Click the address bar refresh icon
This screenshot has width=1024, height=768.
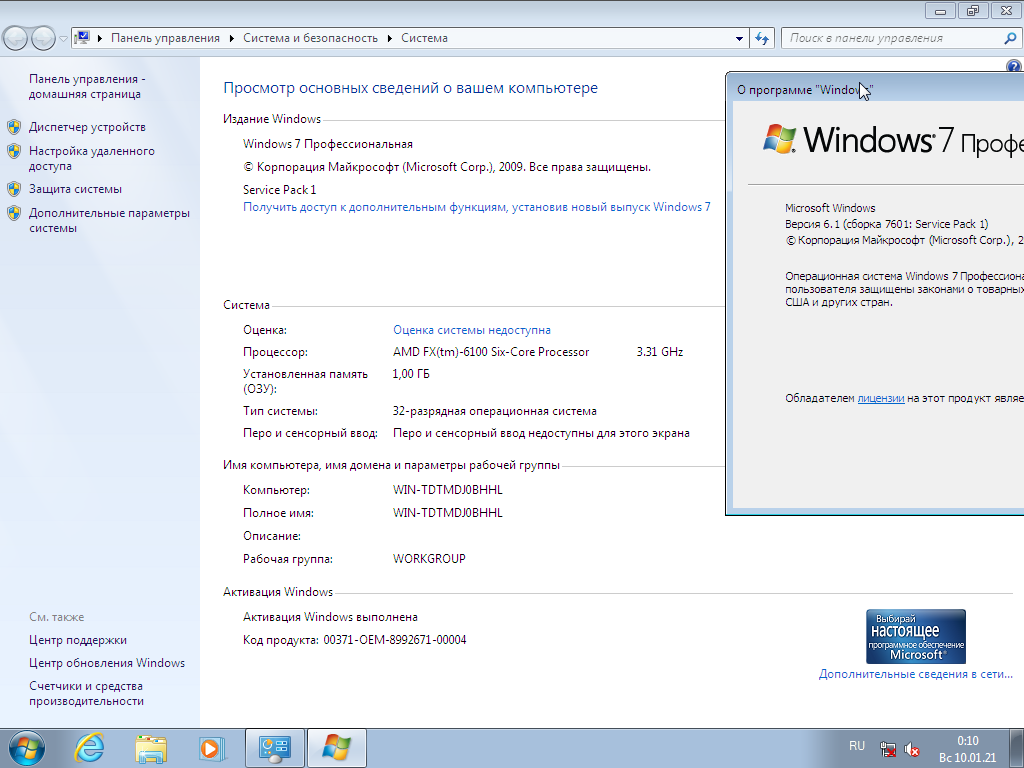pos(762,39)
